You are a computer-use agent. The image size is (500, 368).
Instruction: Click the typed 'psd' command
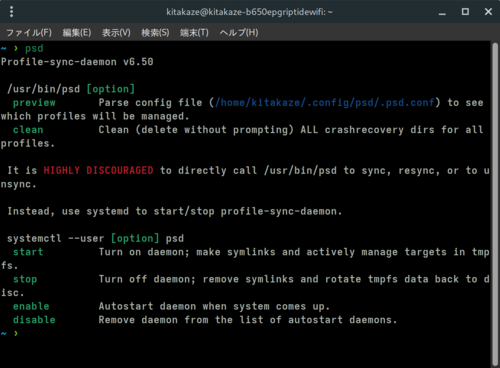pos(34,49)
